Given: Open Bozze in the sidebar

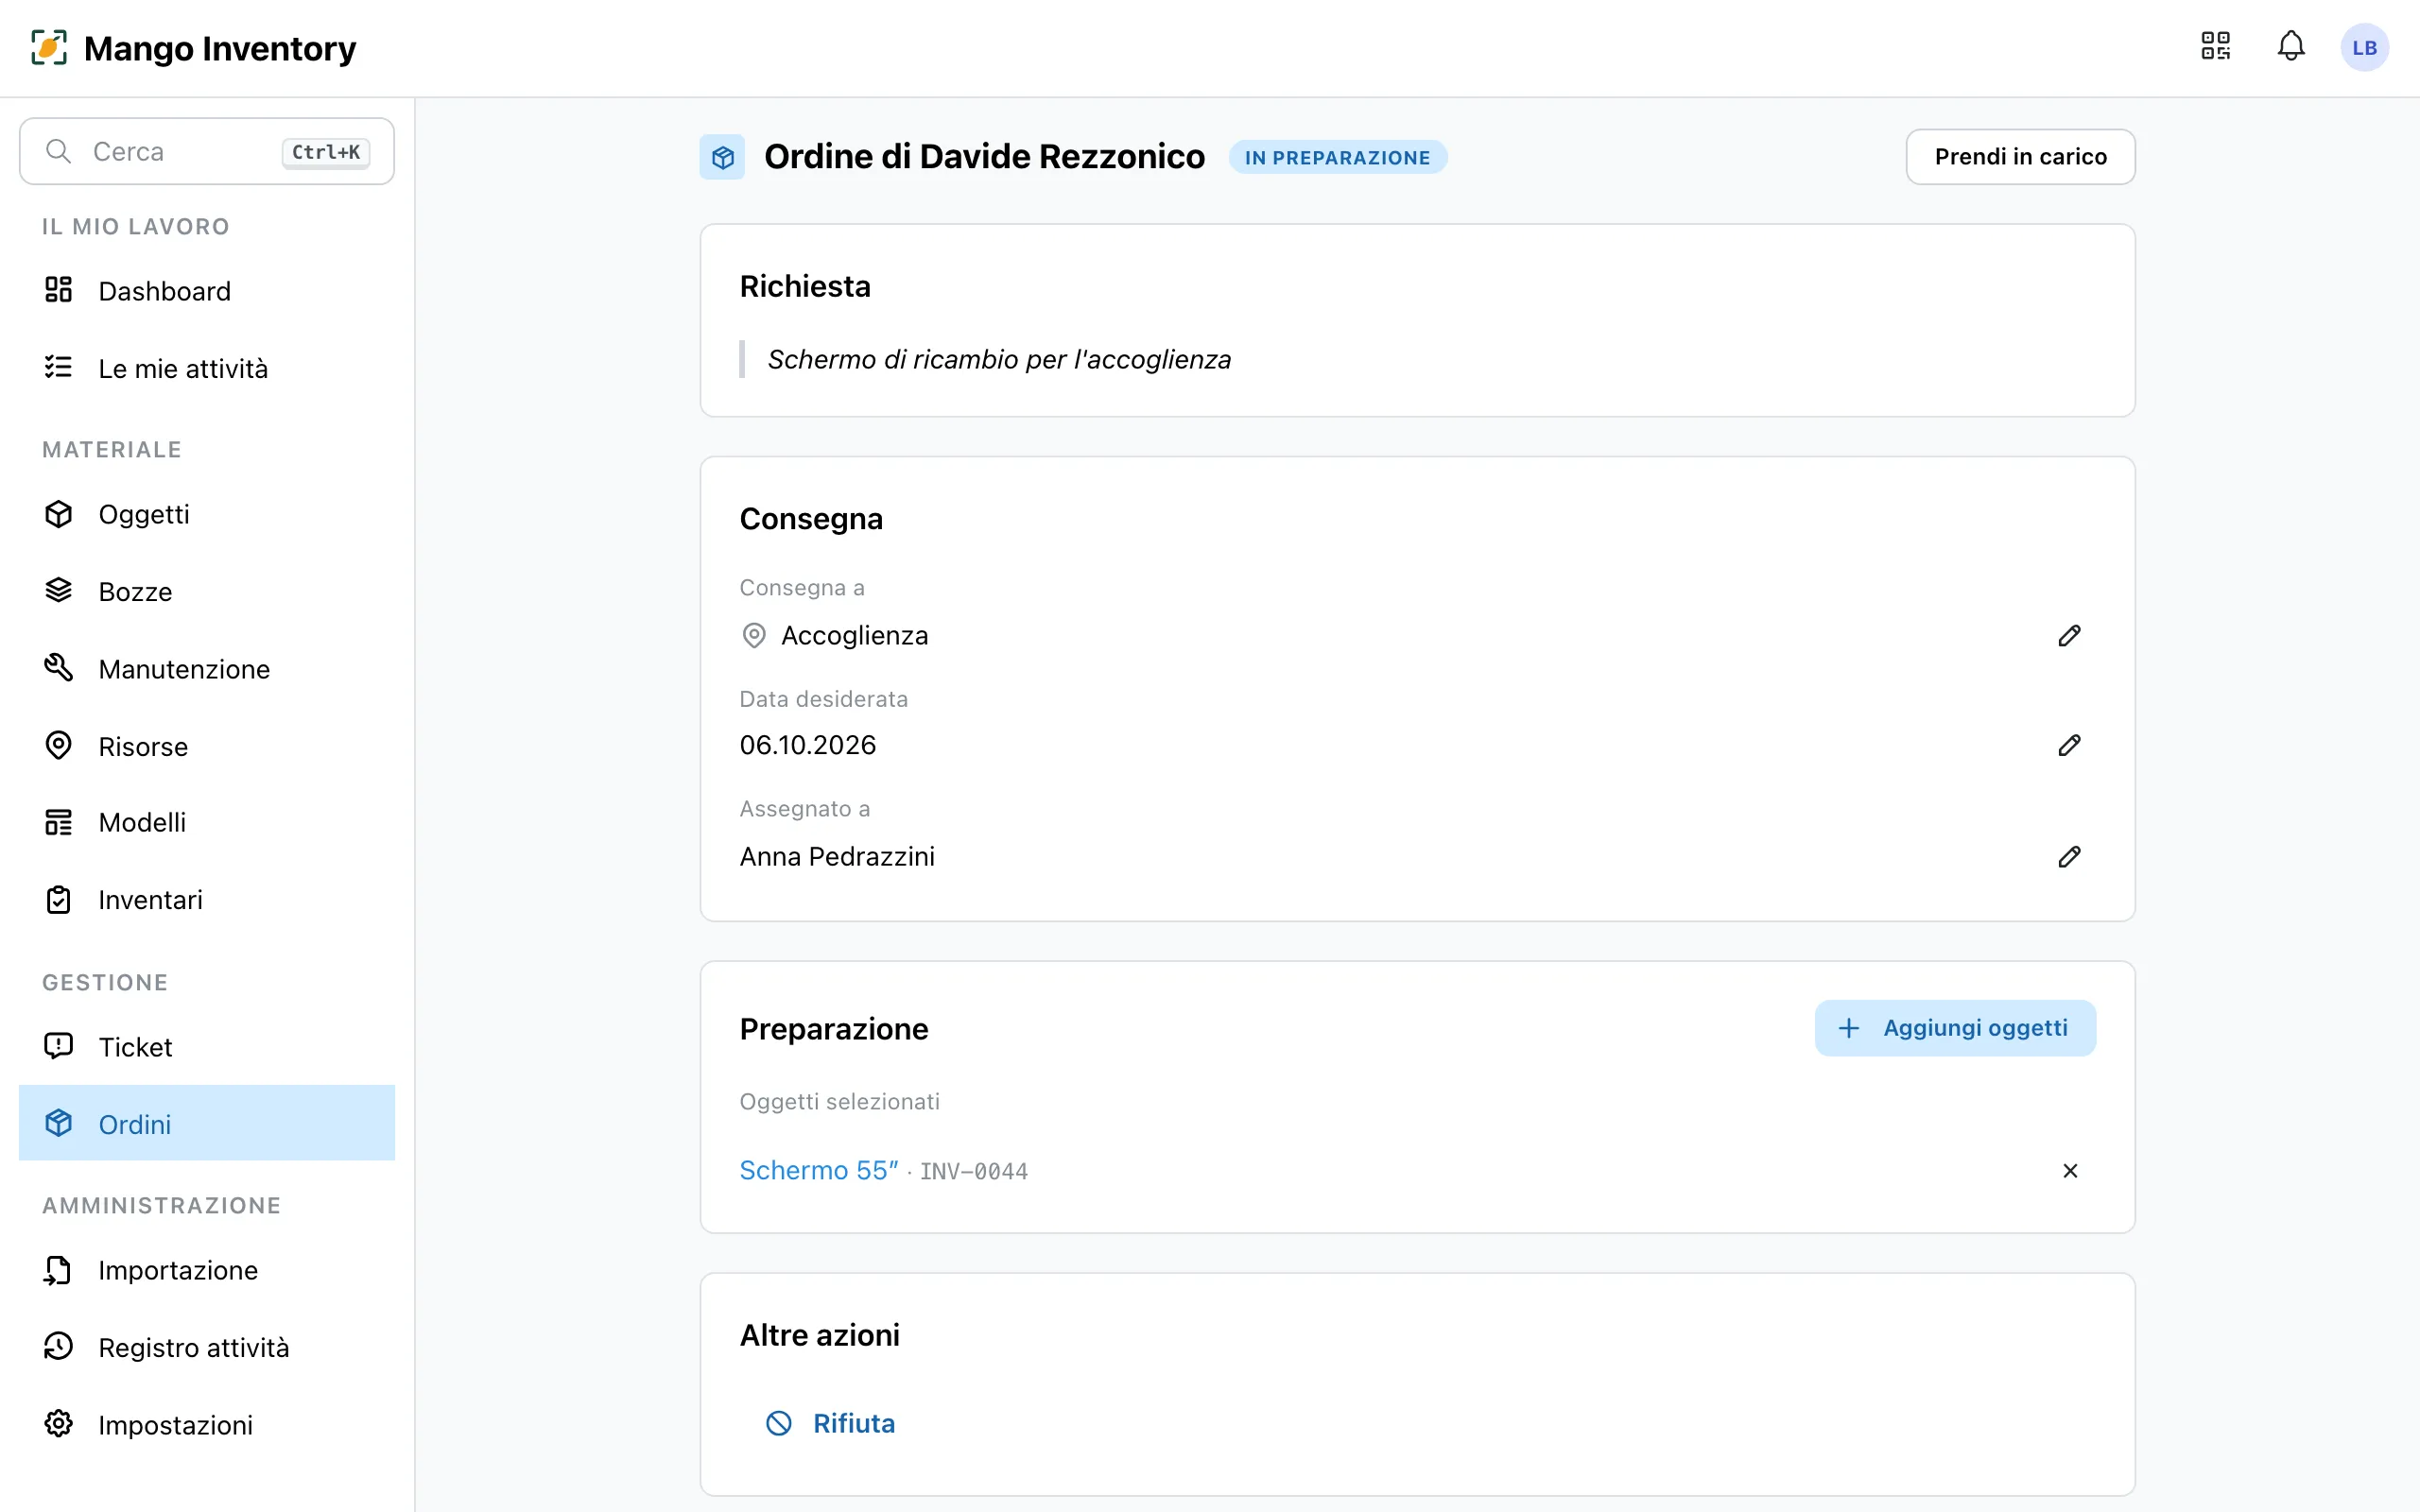Looking at the screenshot, I should coord(207,591).
